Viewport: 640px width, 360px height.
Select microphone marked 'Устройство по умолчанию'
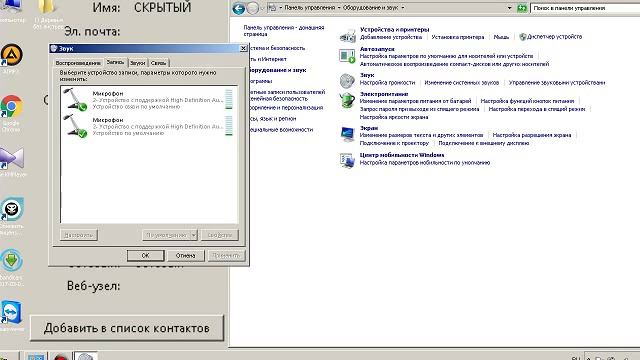148,126
